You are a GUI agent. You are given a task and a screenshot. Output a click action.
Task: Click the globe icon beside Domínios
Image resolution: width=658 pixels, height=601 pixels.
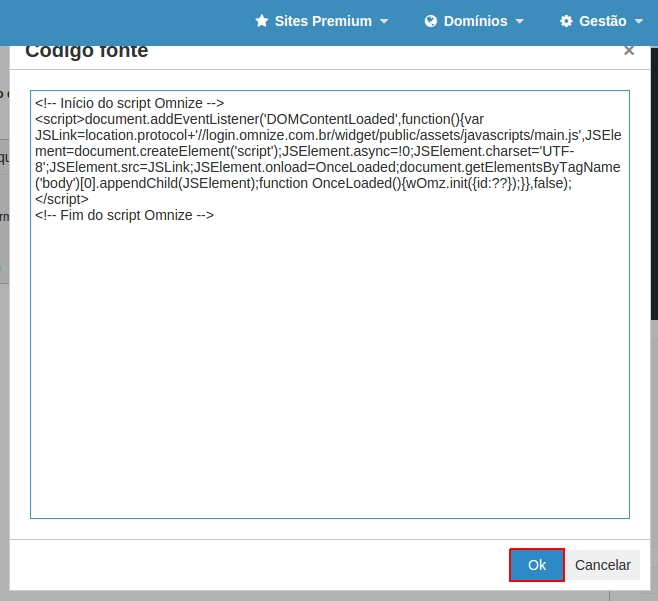click(x=431, y=21)
